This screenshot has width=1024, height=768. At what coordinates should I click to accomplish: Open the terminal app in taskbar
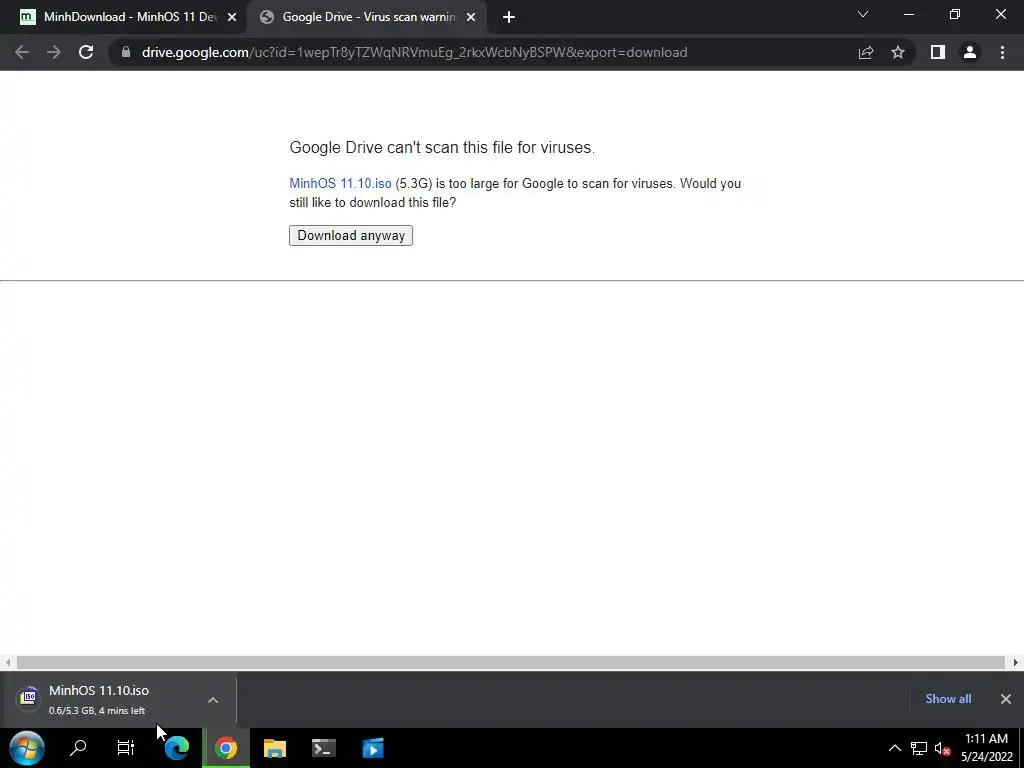324,748
